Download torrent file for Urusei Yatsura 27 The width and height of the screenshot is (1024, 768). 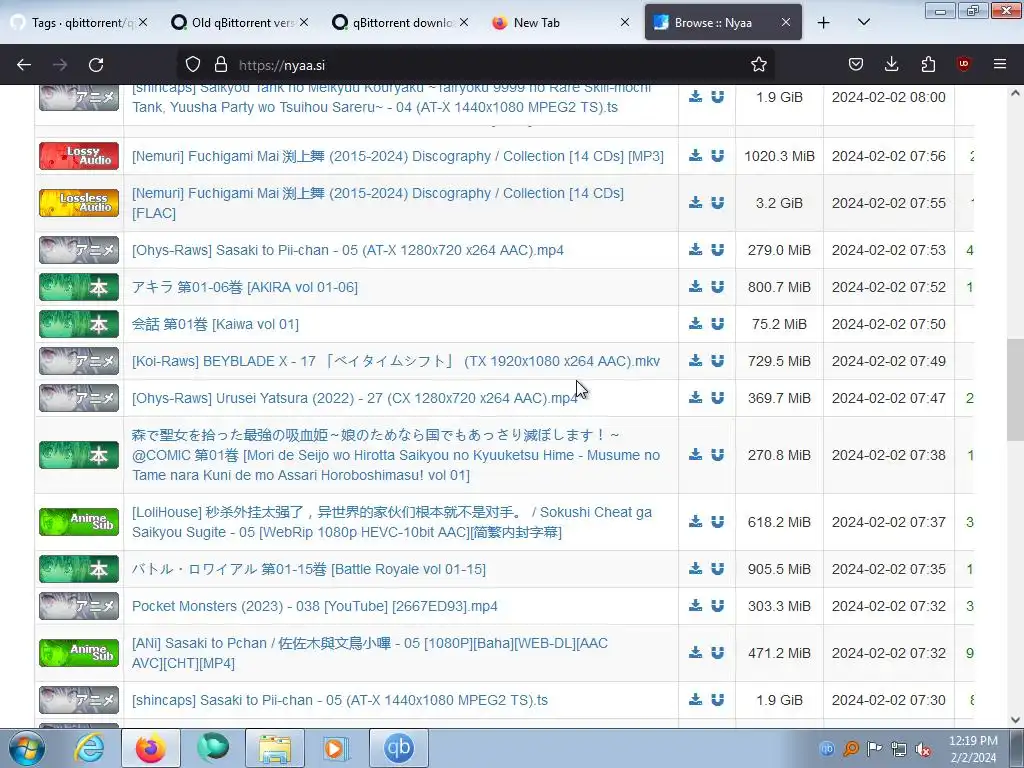(696, 397)
